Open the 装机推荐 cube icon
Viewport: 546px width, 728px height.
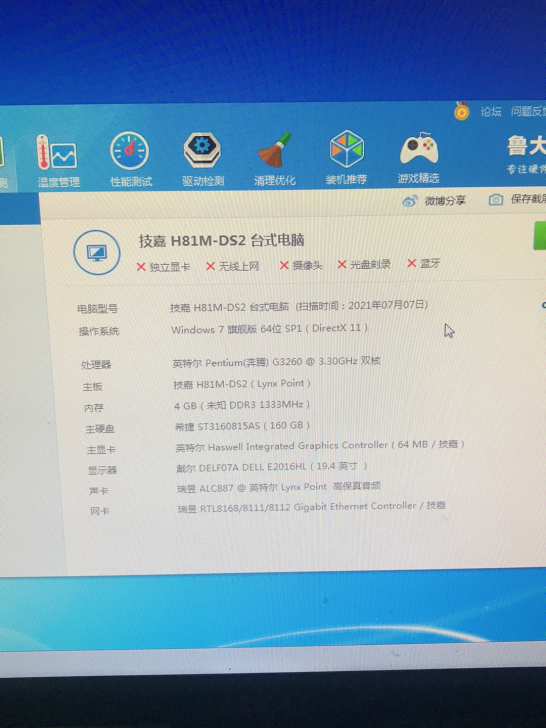(346, 149)
